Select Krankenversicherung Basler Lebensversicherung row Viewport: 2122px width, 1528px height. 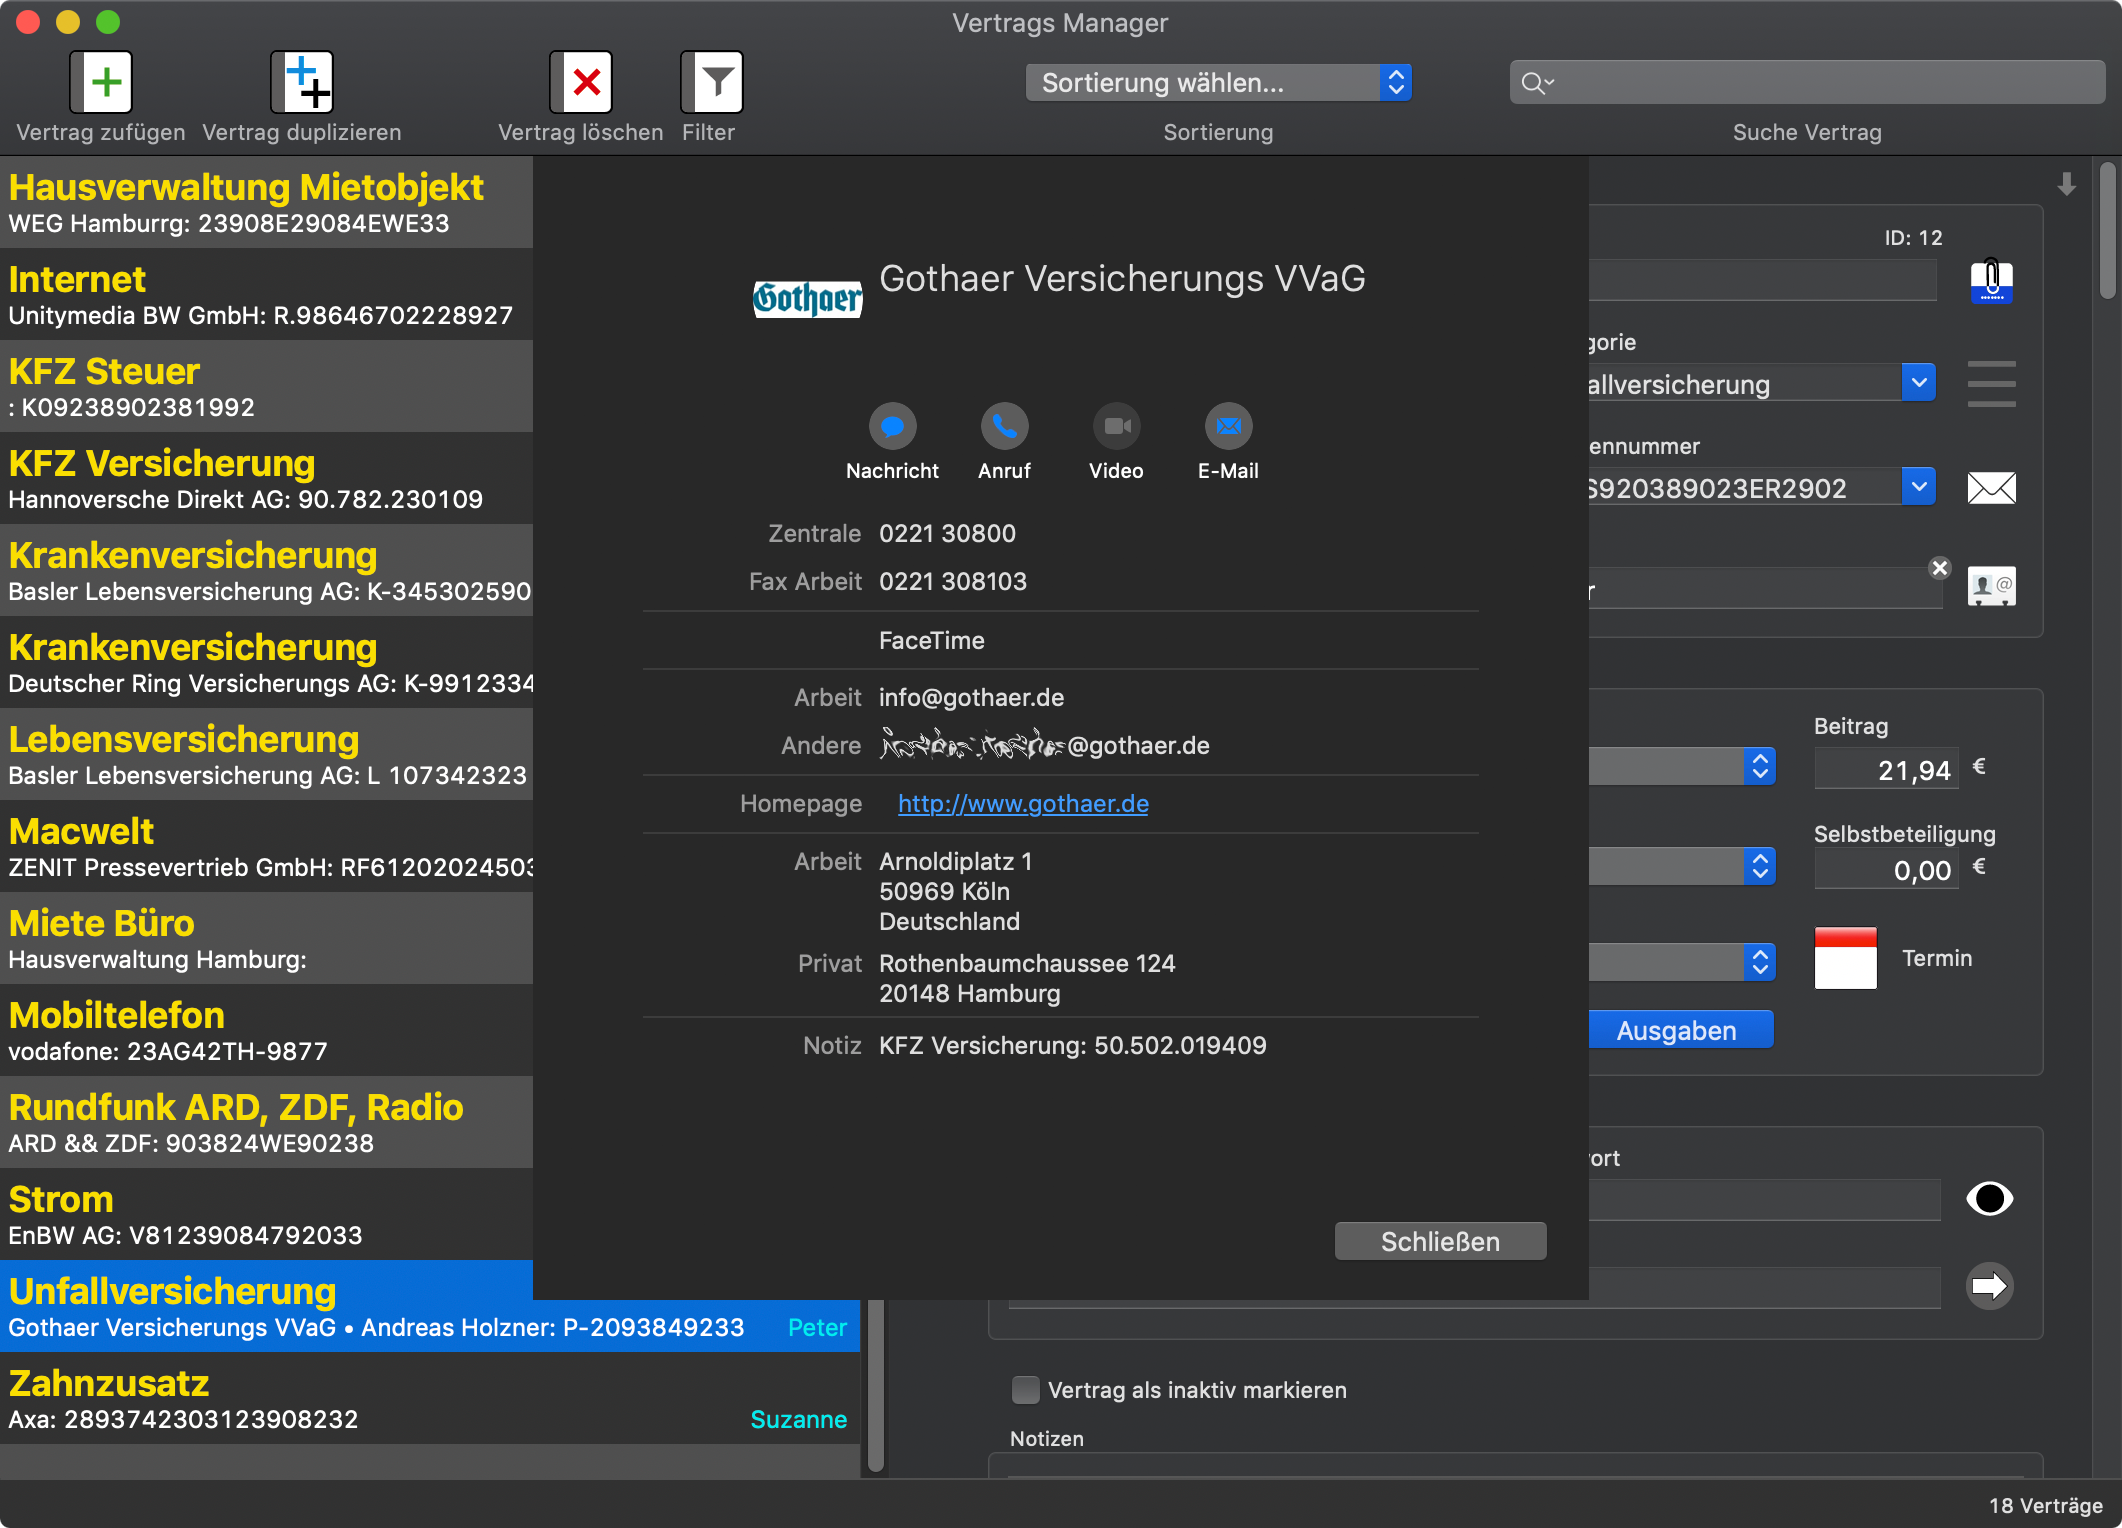tap(266, 571)
